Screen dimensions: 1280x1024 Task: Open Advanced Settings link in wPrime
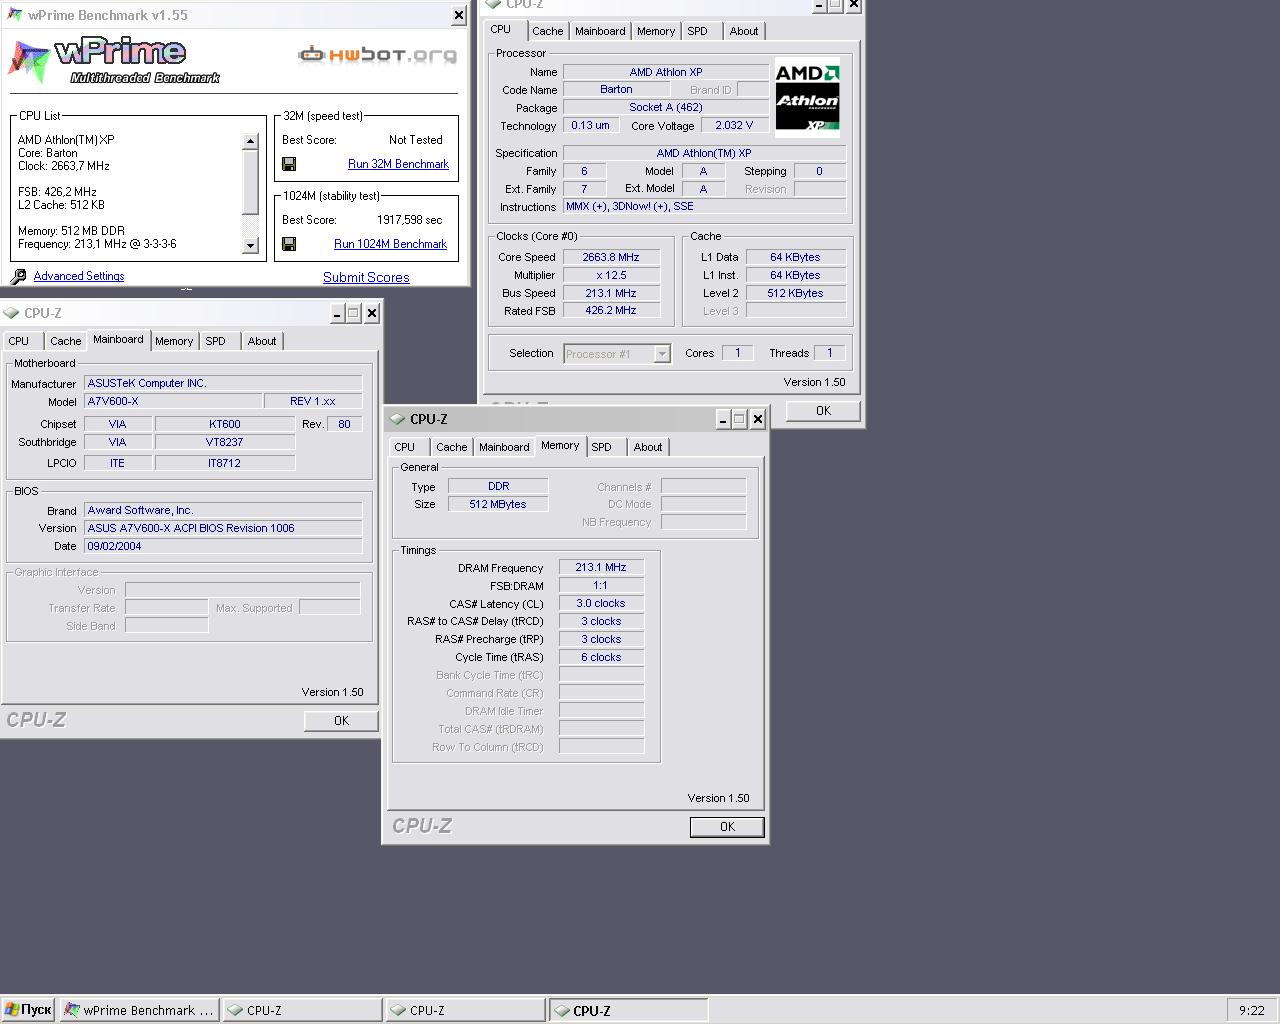coord(79,276)
